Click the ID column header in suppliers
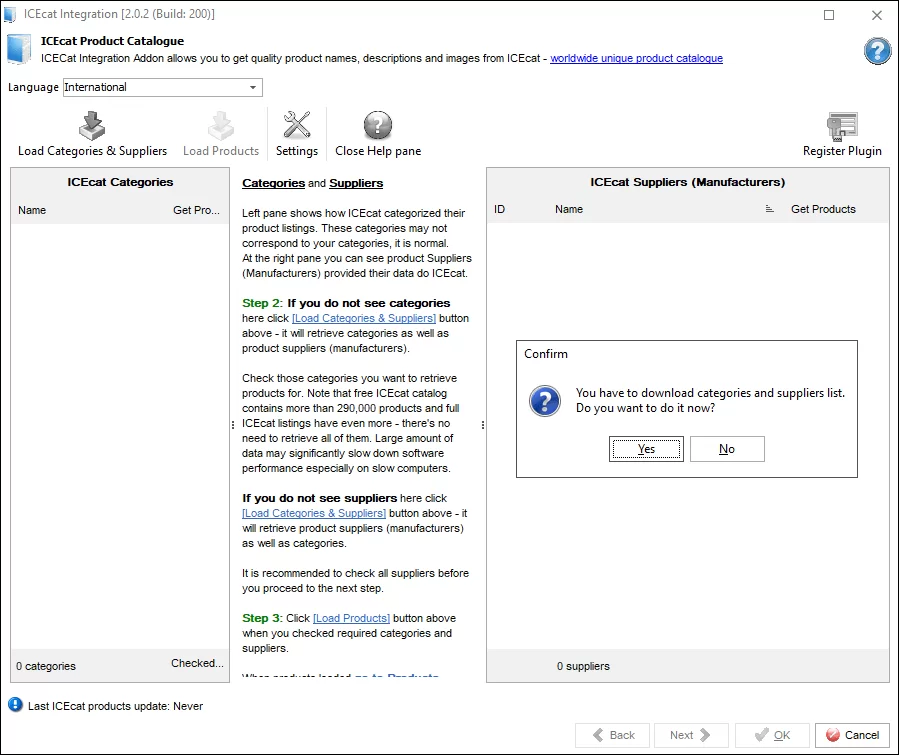899x755 pixels. (x=500, y=209)
